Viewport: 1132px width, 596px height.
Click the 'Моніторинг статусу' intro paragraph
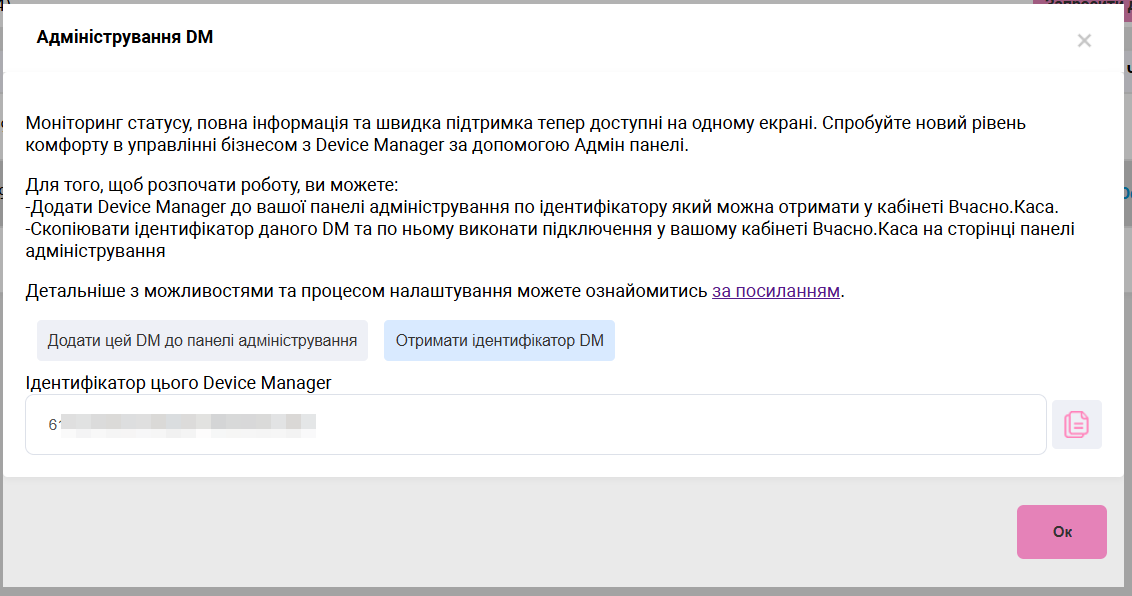click(x=420, y=124)
